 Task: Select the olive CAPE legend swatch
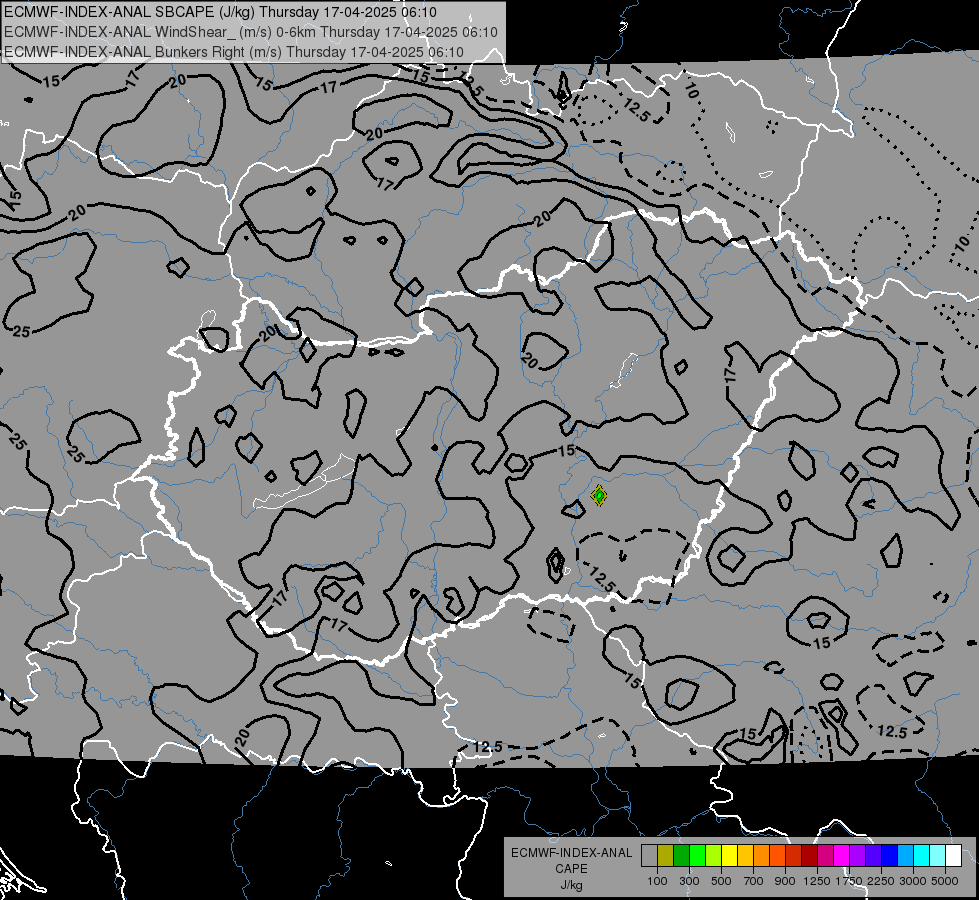click(x=666, y=856)
